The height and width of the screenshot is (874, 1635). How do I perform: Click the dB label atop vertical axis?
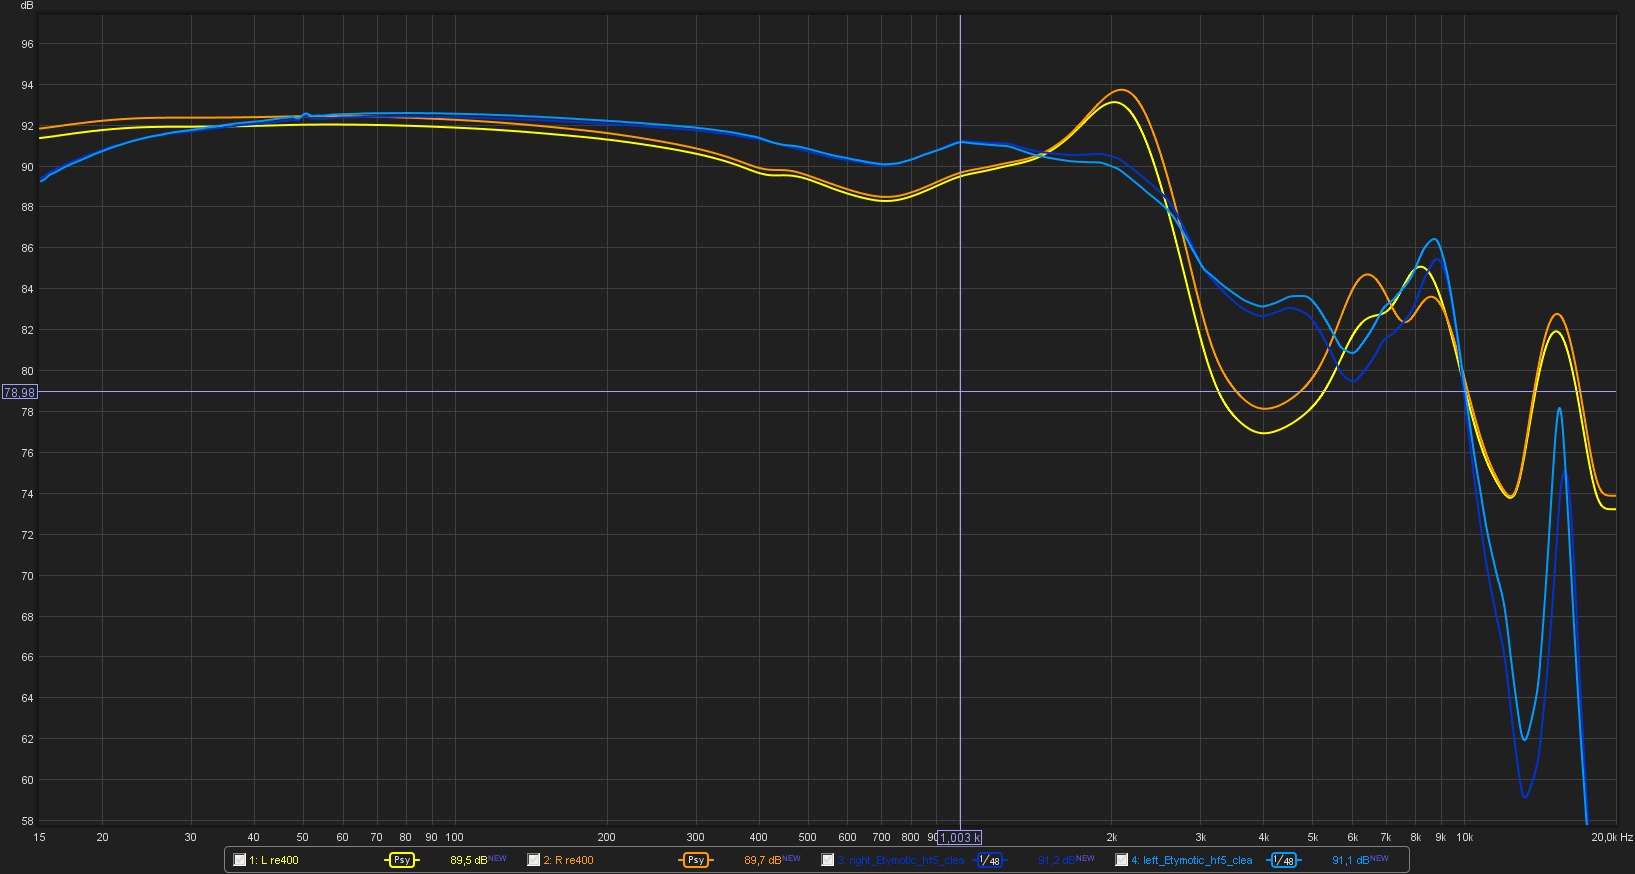coord(27,6)
